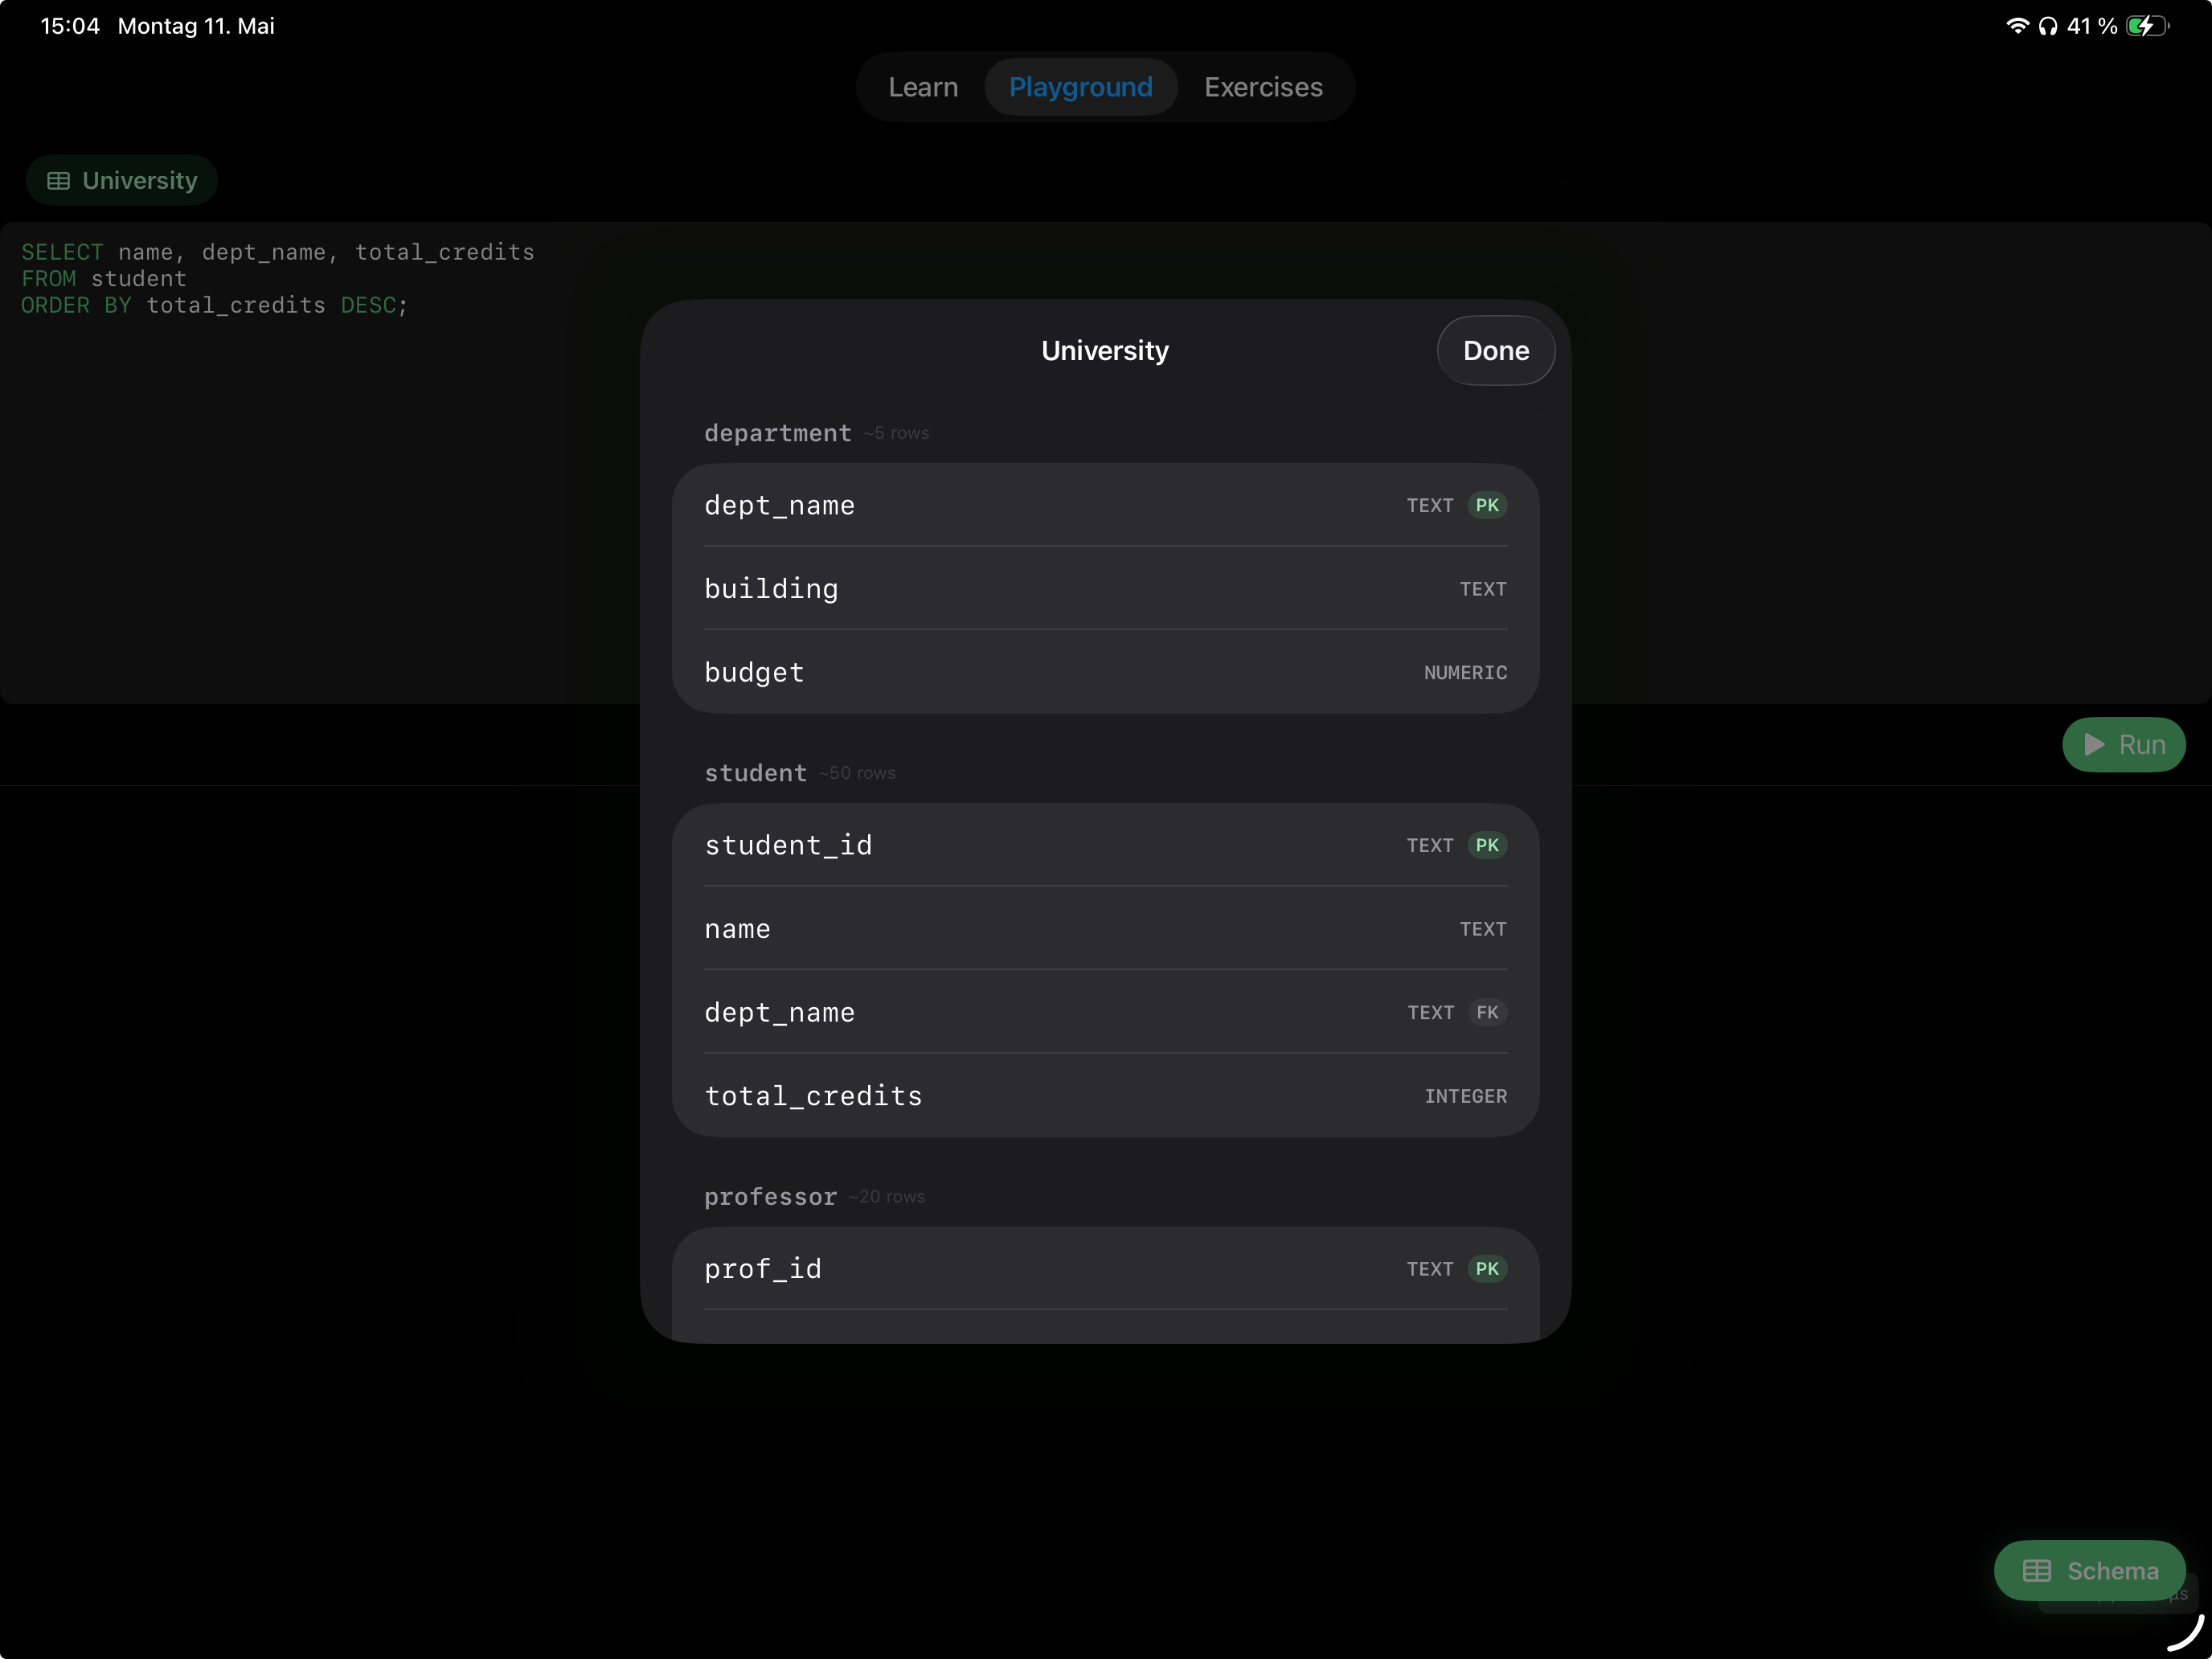This screenshot has width=2212, height=1659.
Task: Click the TEXT type label for name
Action: (x=1482, y=929)
